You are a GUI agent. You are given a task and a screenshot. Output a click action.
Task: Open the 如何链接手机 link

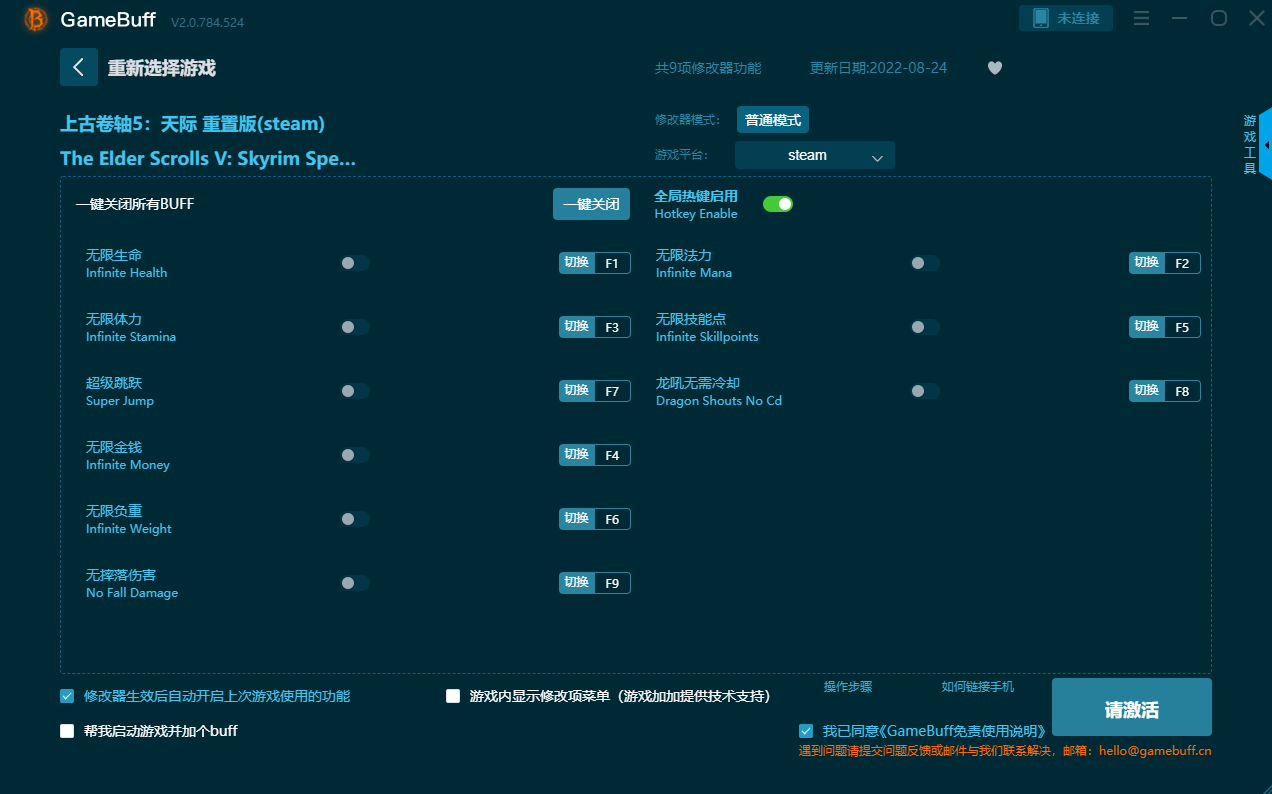click(978, 687)
